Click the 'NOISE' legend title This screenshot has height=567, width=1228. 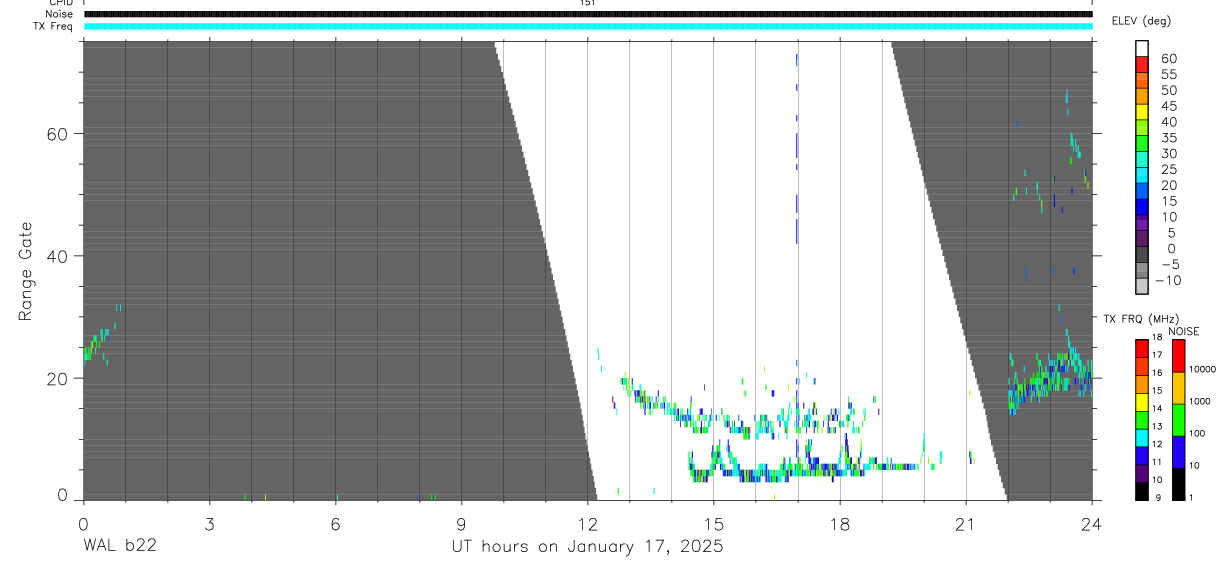1184,331
